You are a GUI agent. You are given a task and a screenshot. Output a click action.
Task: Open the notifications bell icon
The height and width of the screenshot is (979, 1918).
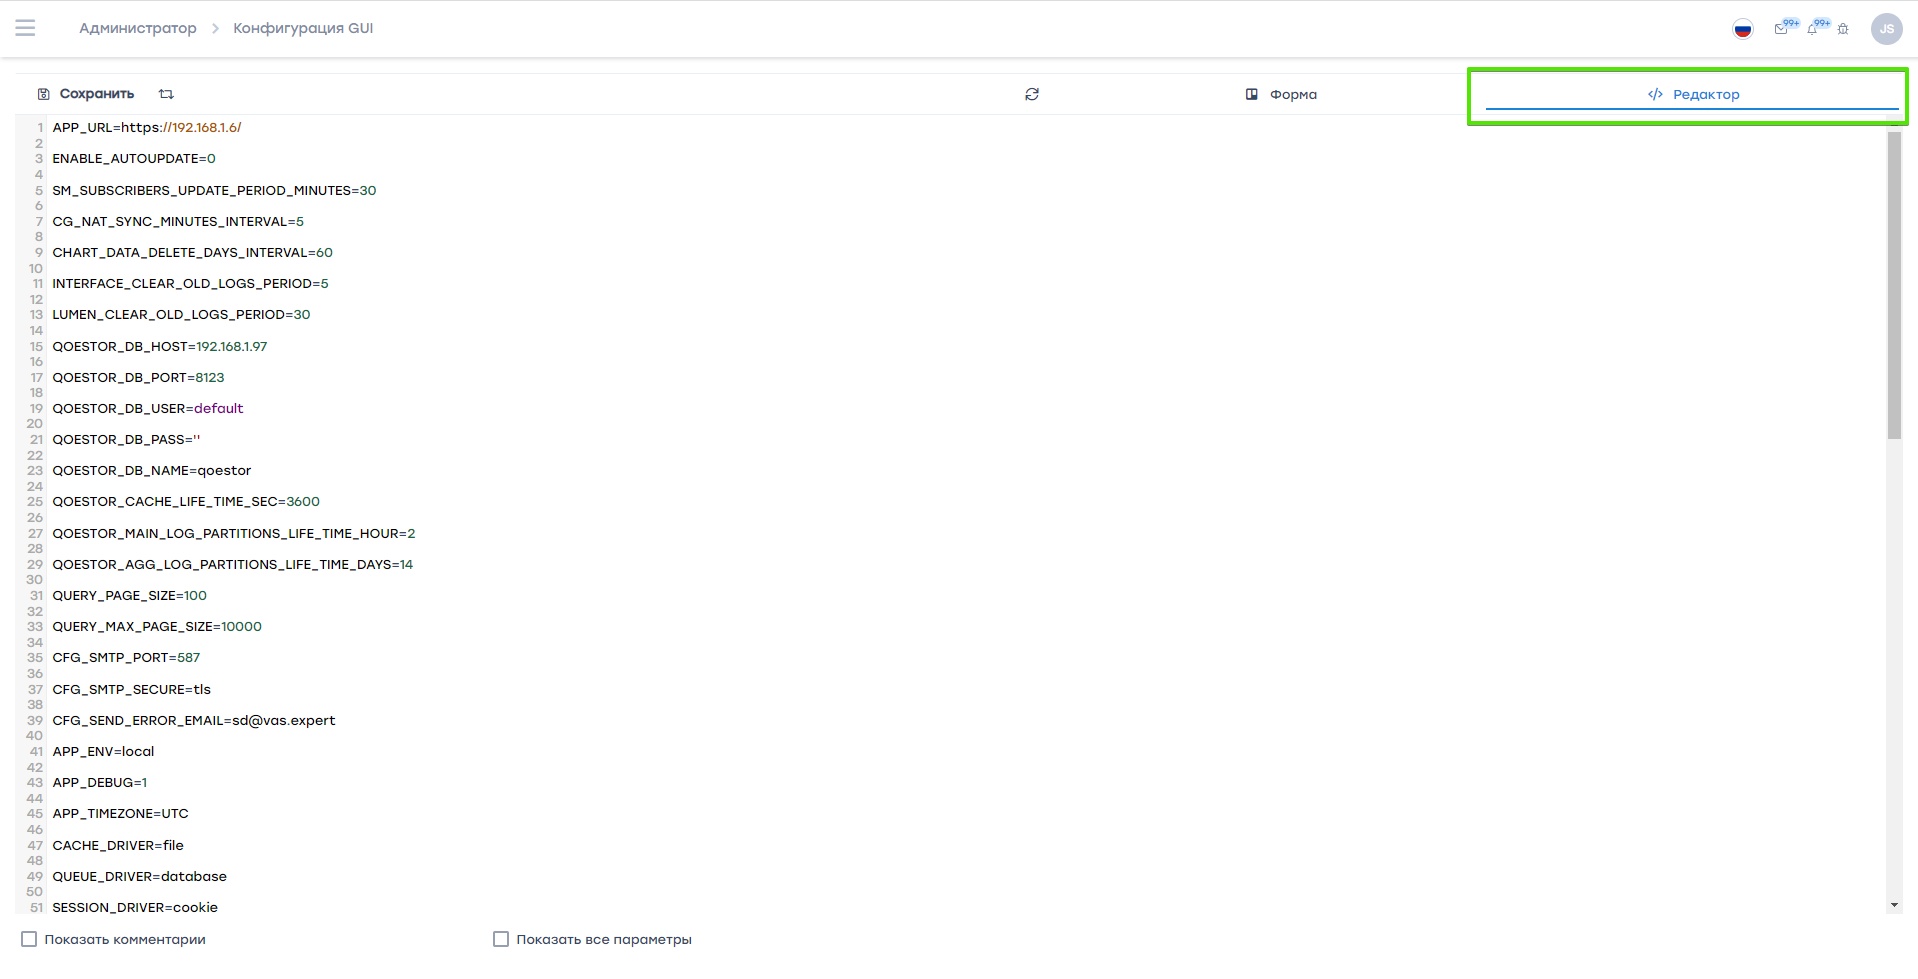pyautogui.click(x=1812, y=29)
